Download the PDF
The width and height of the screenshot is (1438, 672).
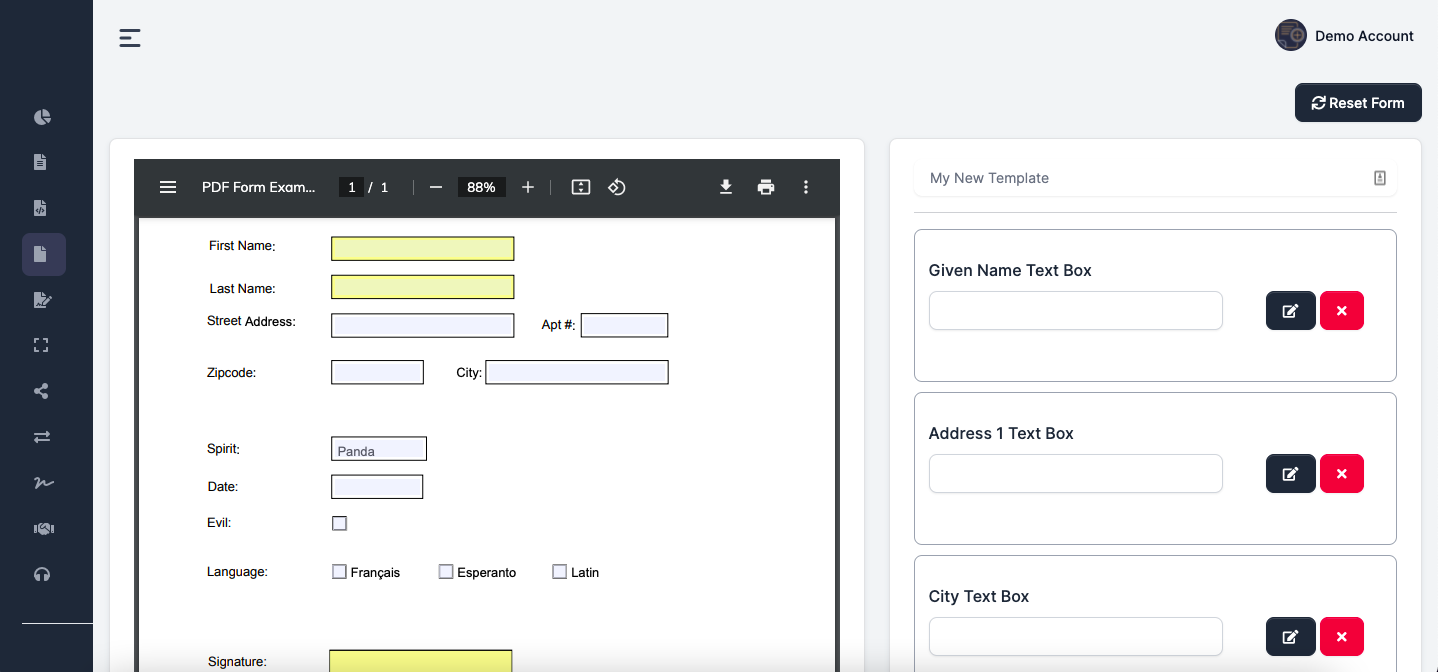(x=726, y=187)
